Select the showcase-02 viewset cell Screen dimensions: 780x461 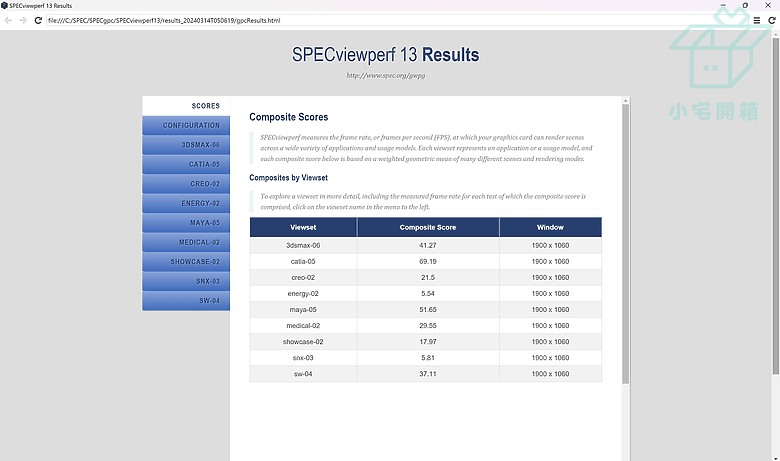tap(303, 342)
